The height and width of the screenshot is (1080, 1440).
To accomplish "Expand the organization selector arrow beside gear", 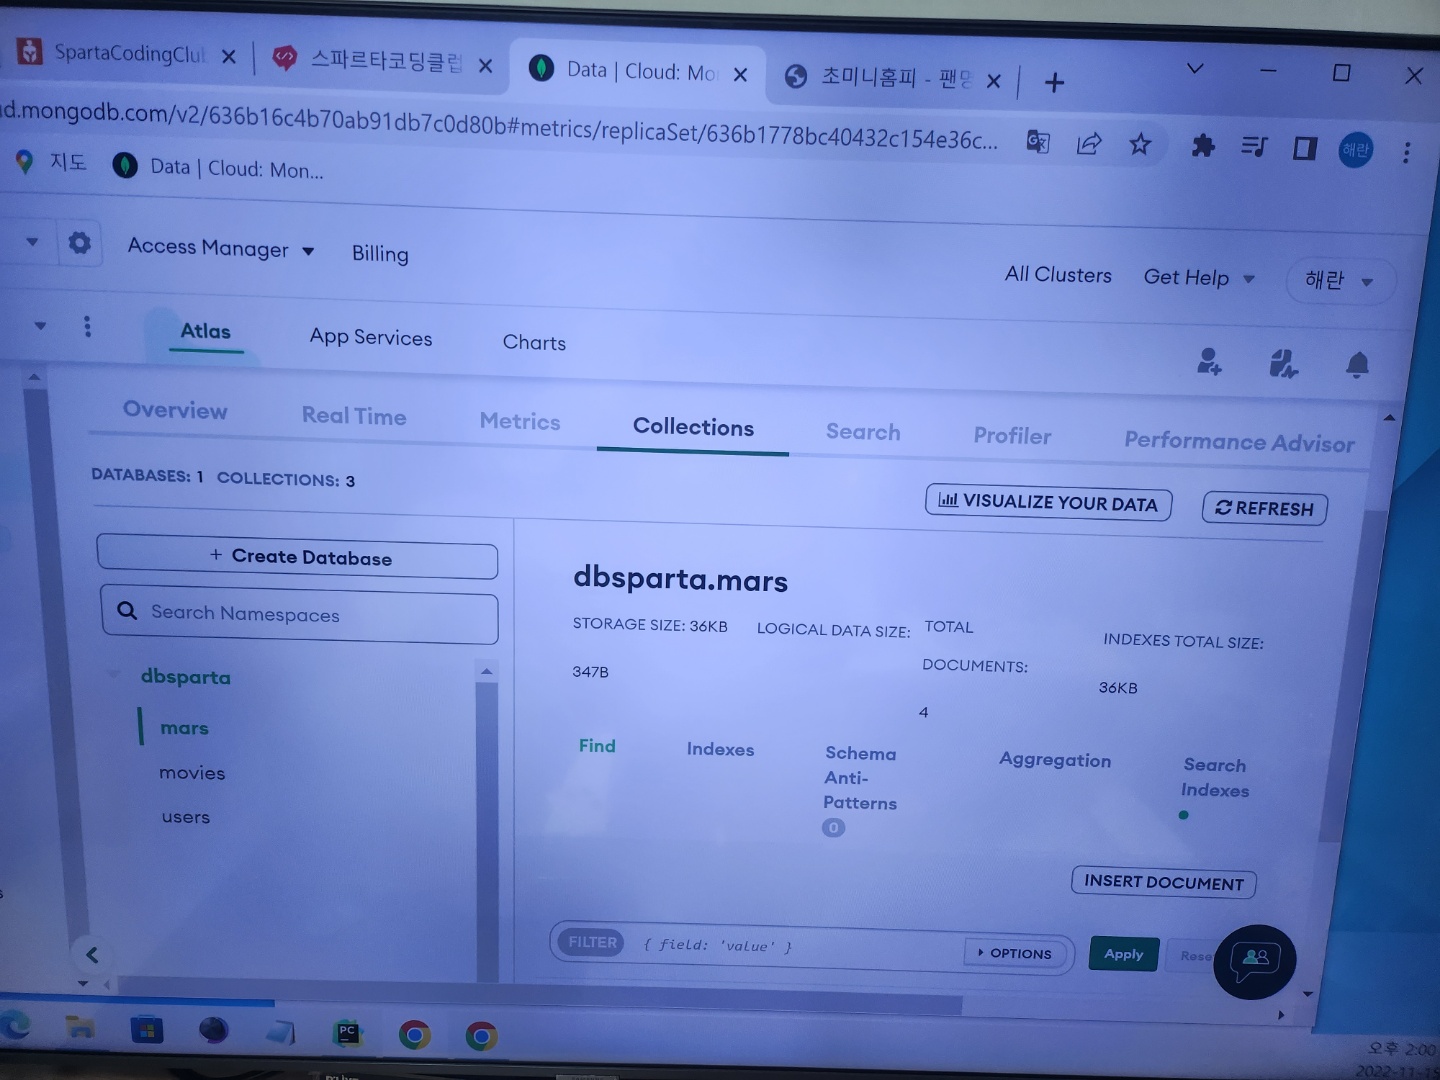I will point(32,241).
